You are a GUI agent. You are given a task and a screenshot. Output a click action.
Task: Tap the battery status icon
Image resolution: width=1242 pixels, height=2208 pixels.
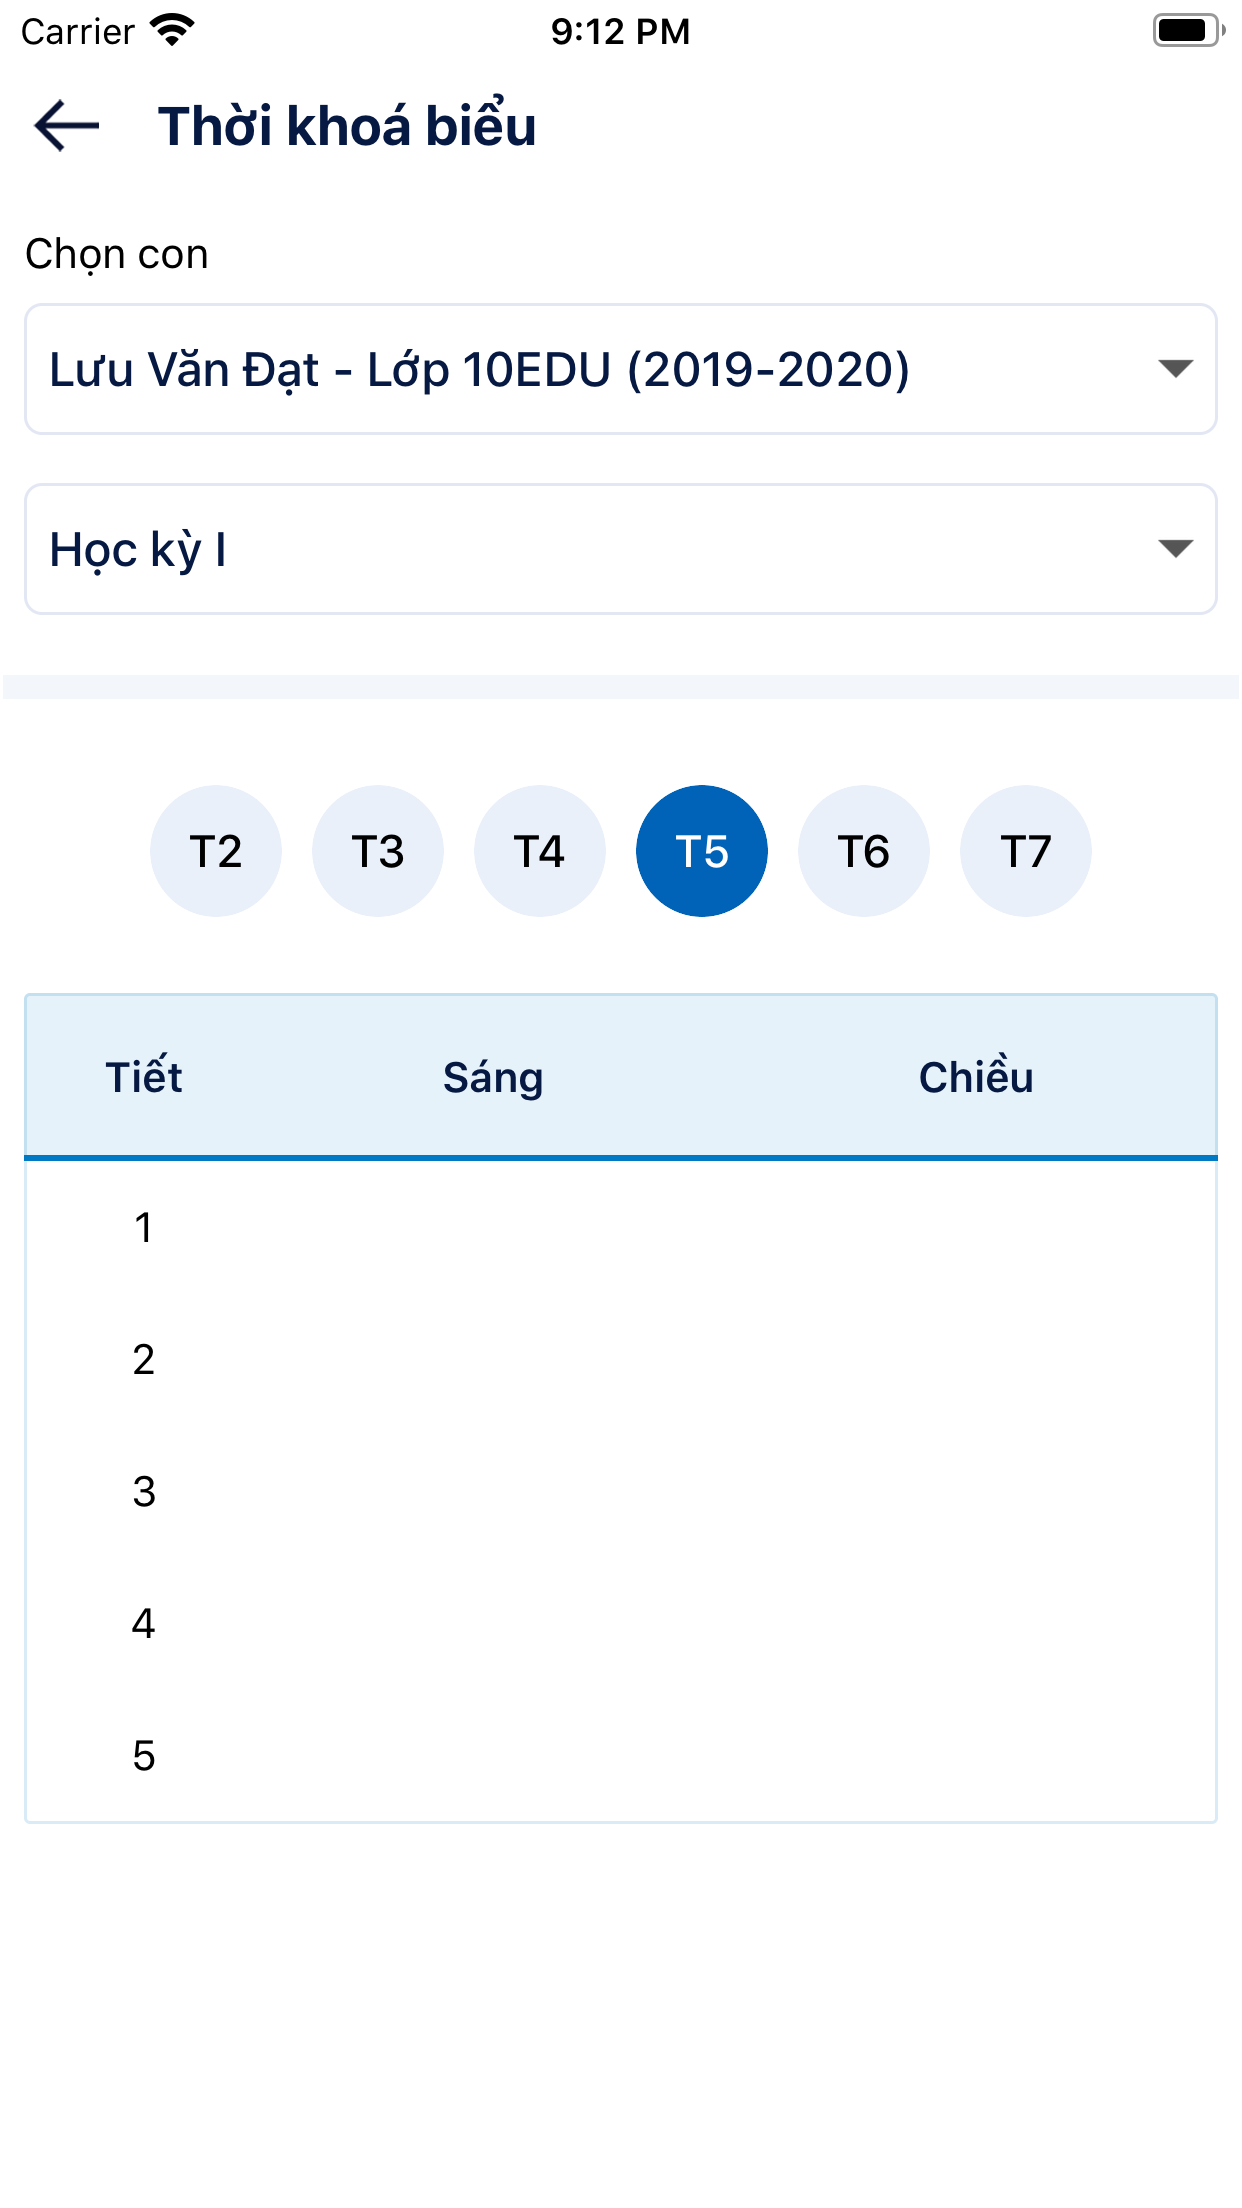(1187, 31)
